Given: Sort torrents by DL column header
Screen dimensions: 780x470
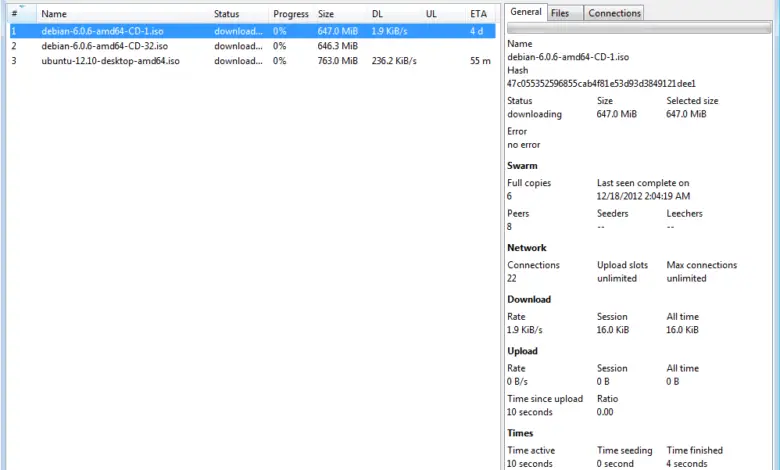Looking at the screenshot, I should pyautogui.click(x=394, y=14).
